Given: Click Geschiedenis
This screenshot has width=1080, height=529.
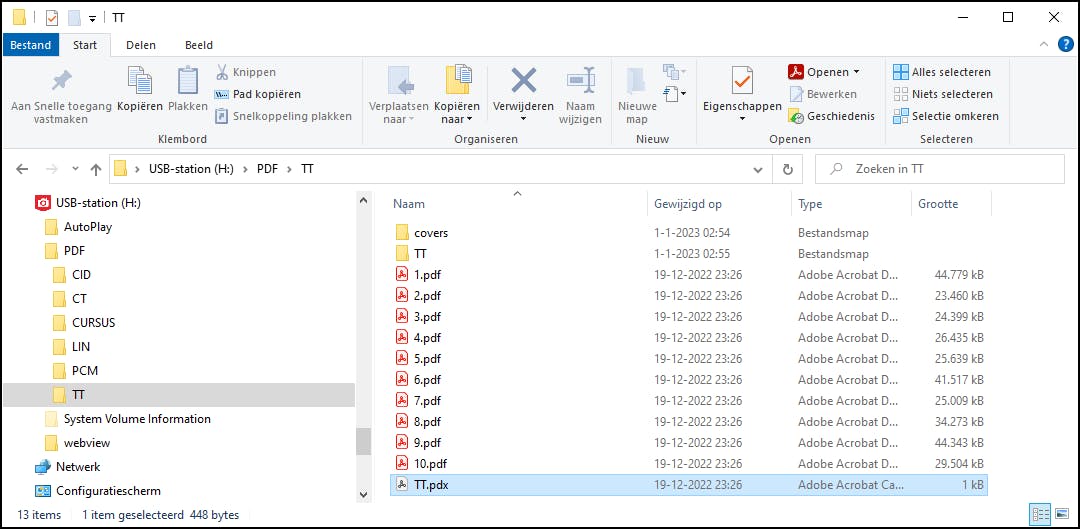Looking at the screenshot, I should pyautogui.click(x=831, y=116).
